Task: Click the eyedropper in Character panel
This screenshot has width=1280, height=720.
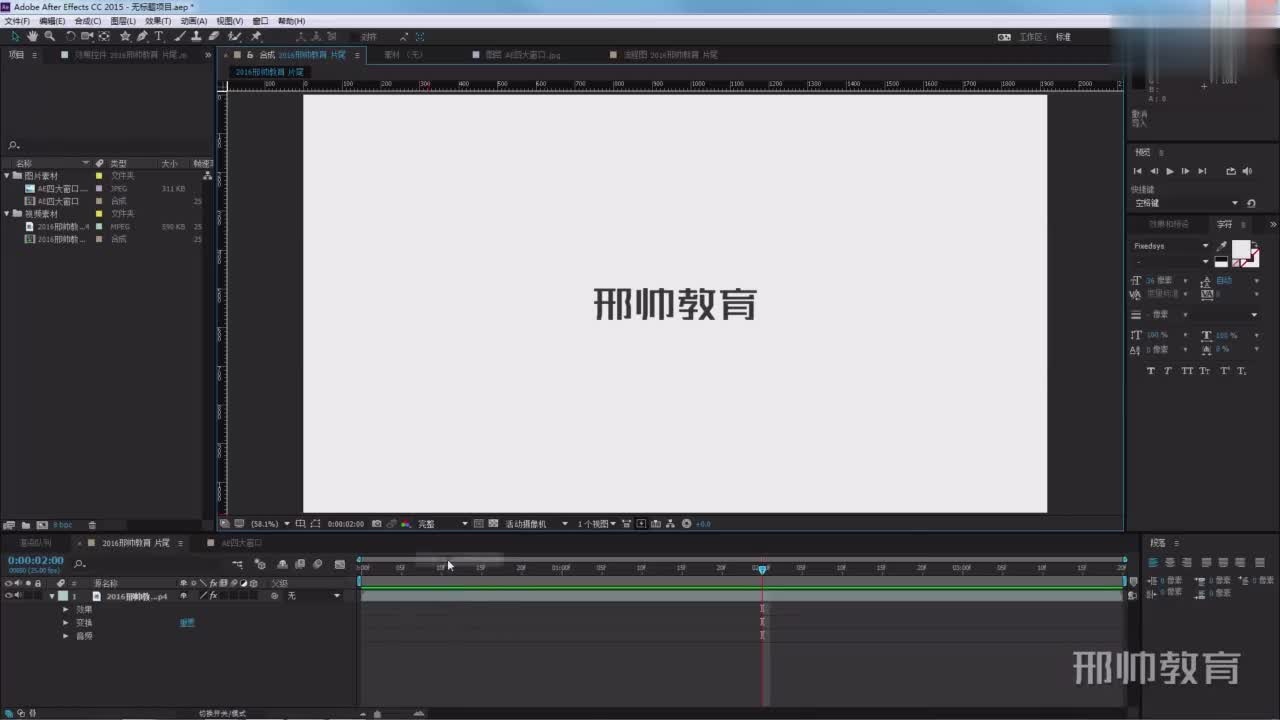Action: point(1221,246)
